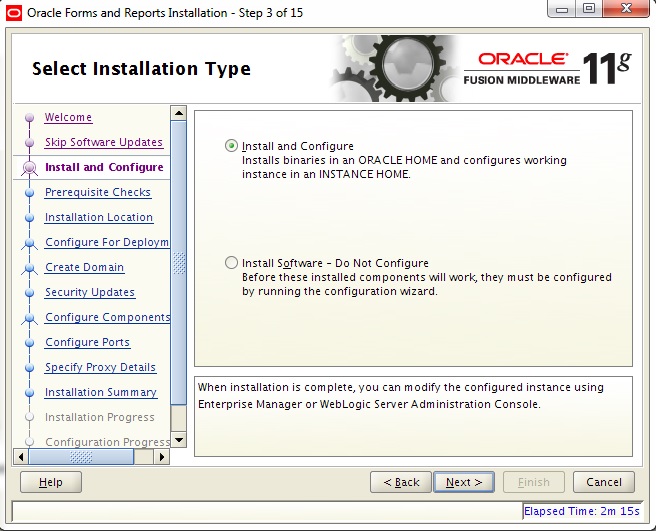The height and width of the screenshot is (531, 656).
Task: Open the Skip Software Updates step
Action: click(103, 143)
